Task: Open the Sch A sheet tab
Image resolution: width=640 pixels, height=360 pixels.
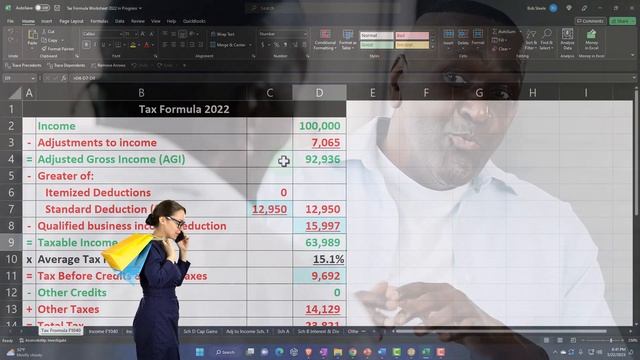Action: 283,331
